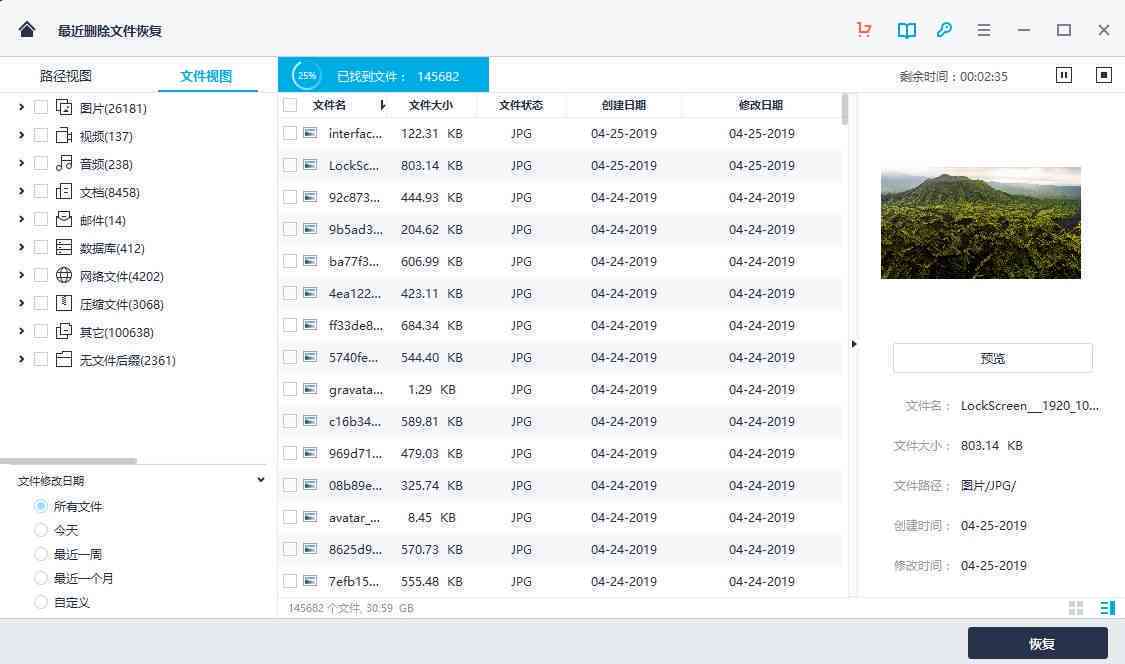Select the 所有文件 radio button
Image resolution: width=1125 pixels, height=664 pixels.
coord(41,506)
